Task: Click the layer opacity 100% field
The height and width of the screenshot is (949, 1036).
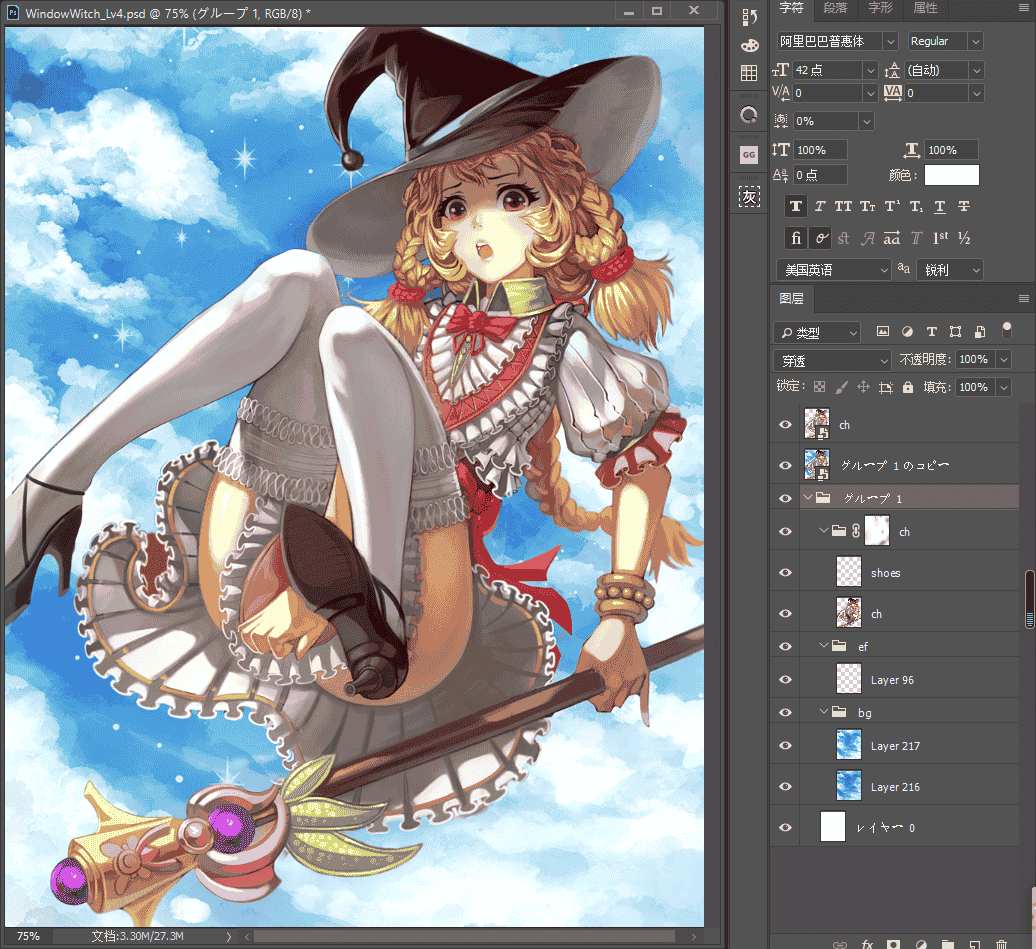Action: [x=974, y=360]
